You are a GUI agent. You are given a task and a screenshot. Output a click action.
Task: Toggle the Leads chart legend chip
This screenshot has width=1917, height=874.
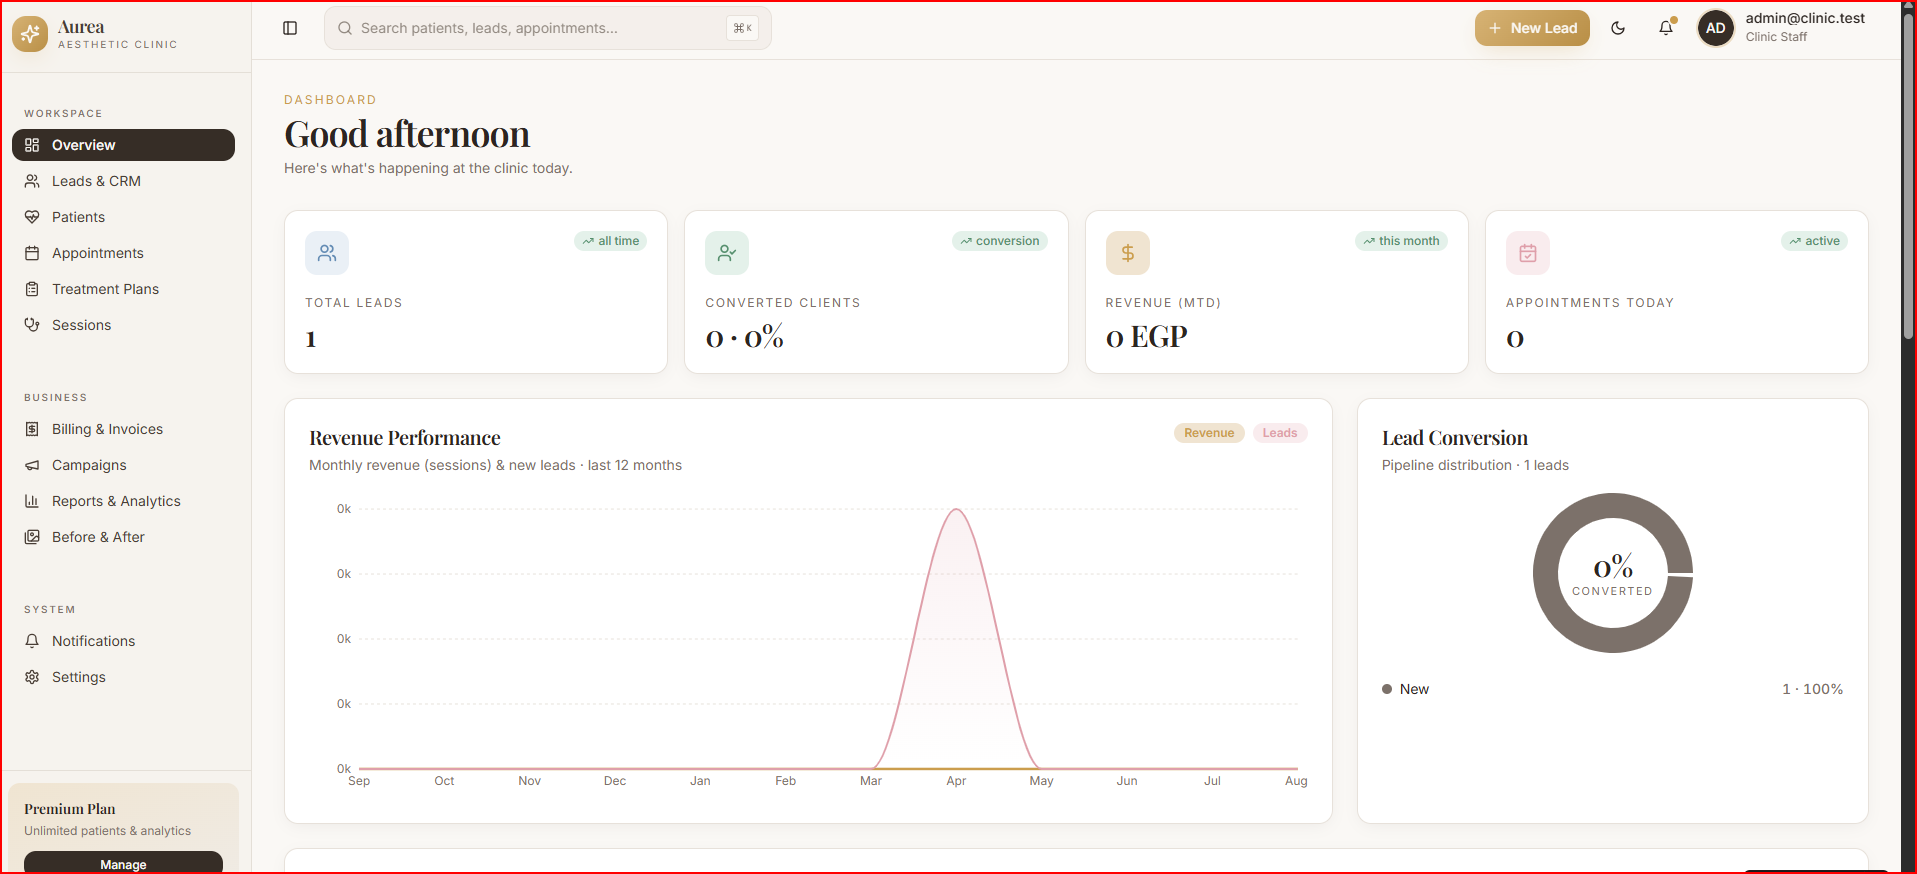1279,433
